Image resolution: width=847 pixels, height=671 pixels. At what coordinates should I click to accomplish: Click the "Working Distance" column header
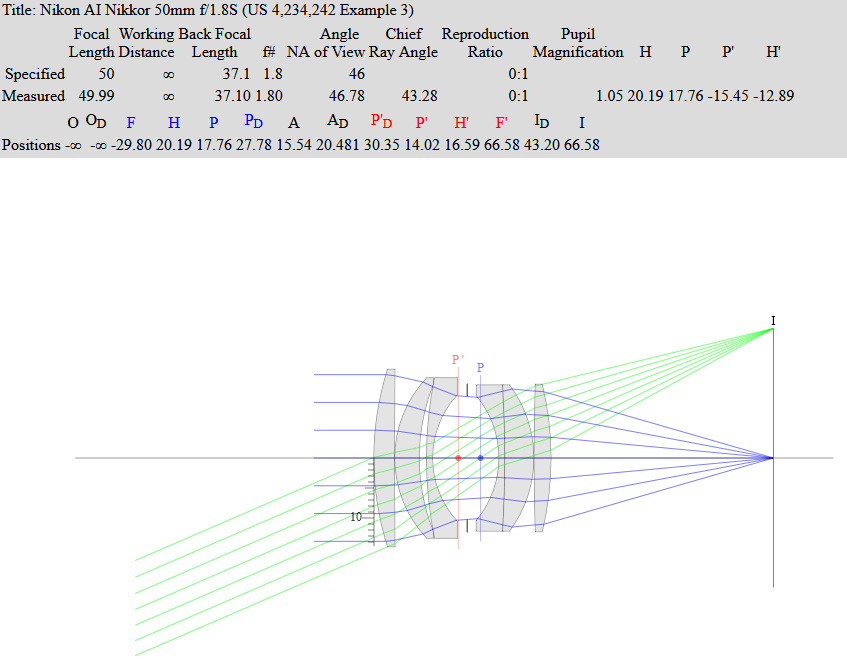click(x=146, y=43)
